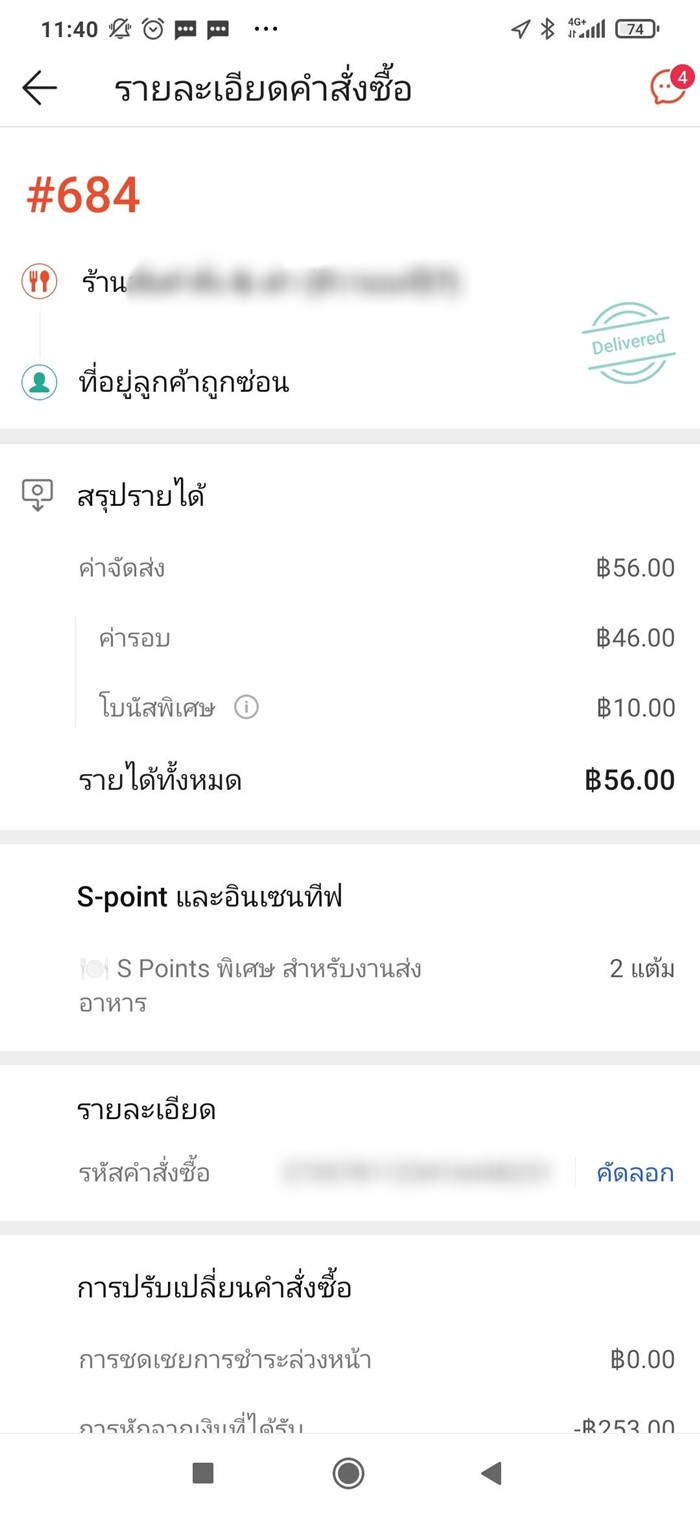Viewport: 700px width, 1517px height.
Task: Tap the alarm clock status bar icon
Action: [153, 29]
